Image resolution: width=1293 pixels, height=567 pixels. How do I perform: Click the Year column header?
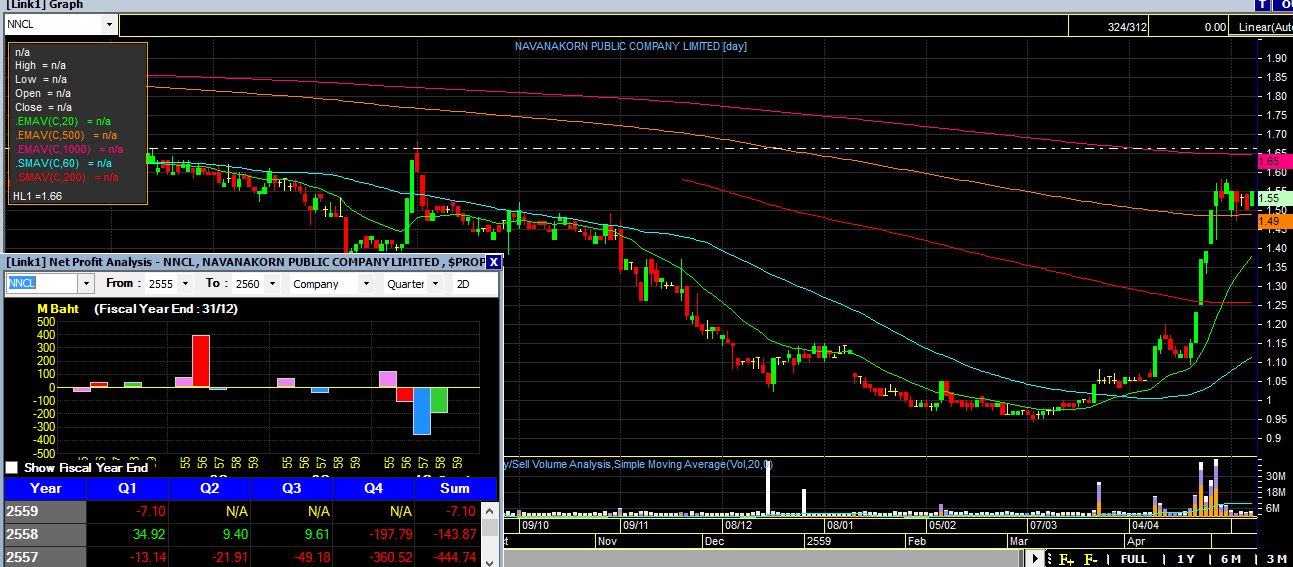click(45, 489)
